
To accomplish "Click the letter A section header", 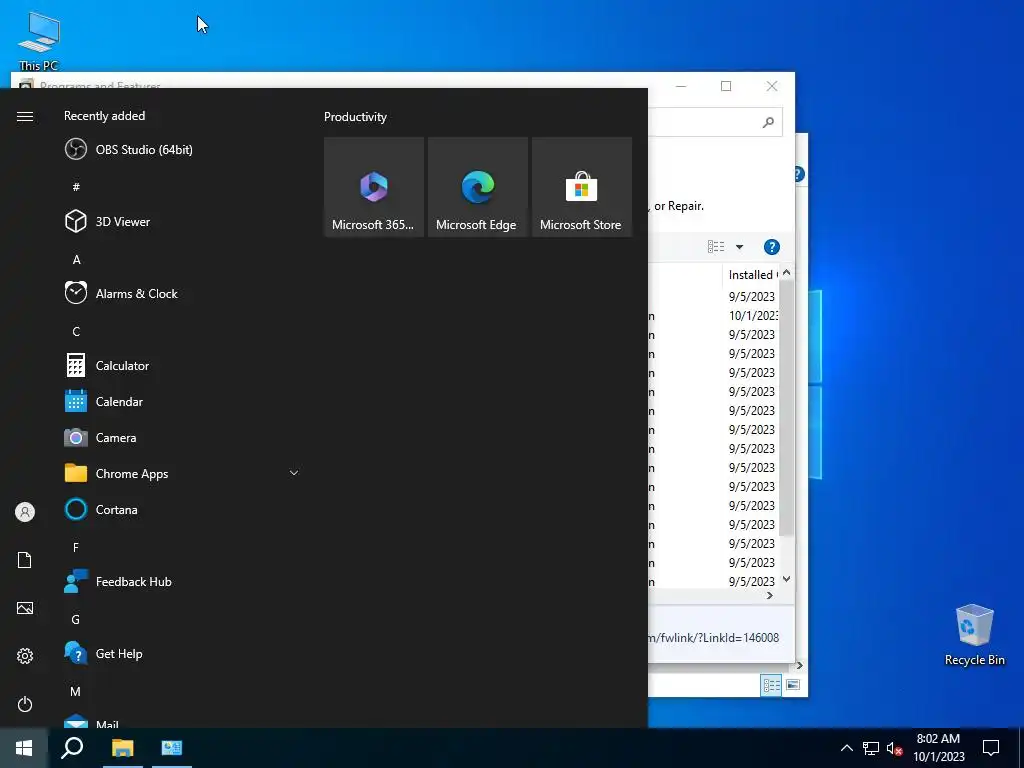I will coord(76,260).
